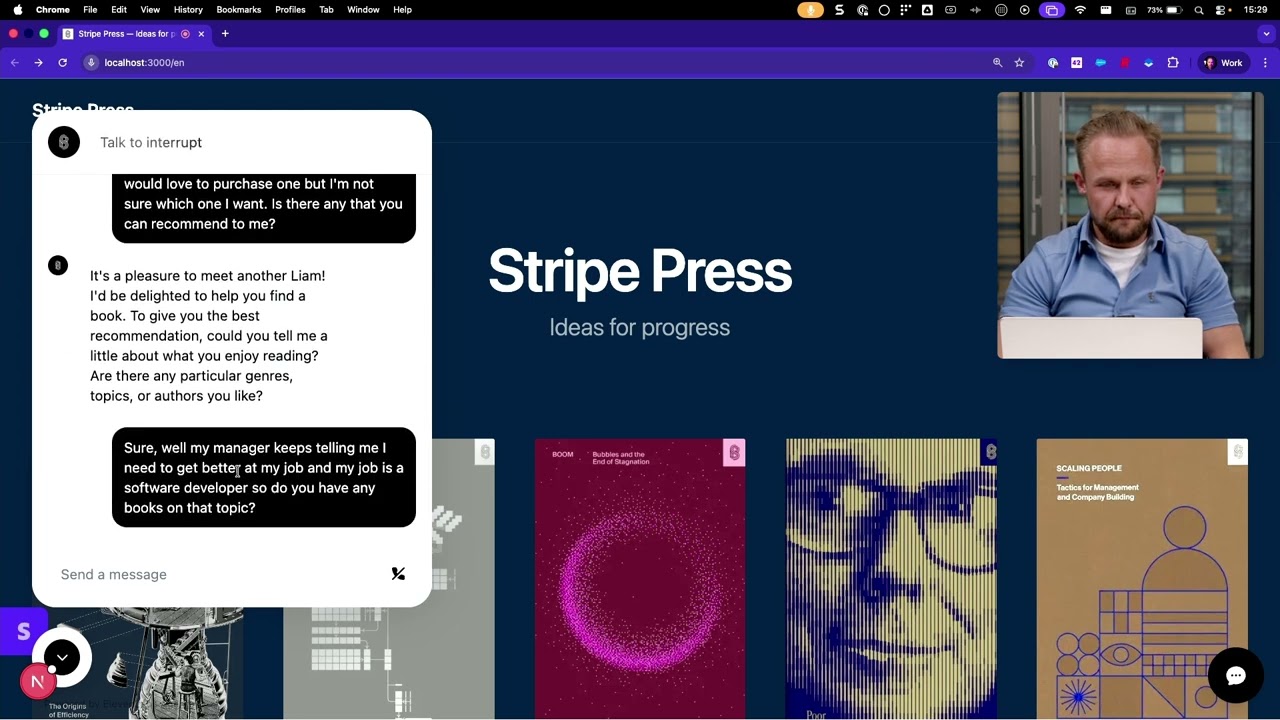The width and height of the screenshot is (1280, 720).
Task: Bookmark this page with the star
Action: (x=1019, y=62)
